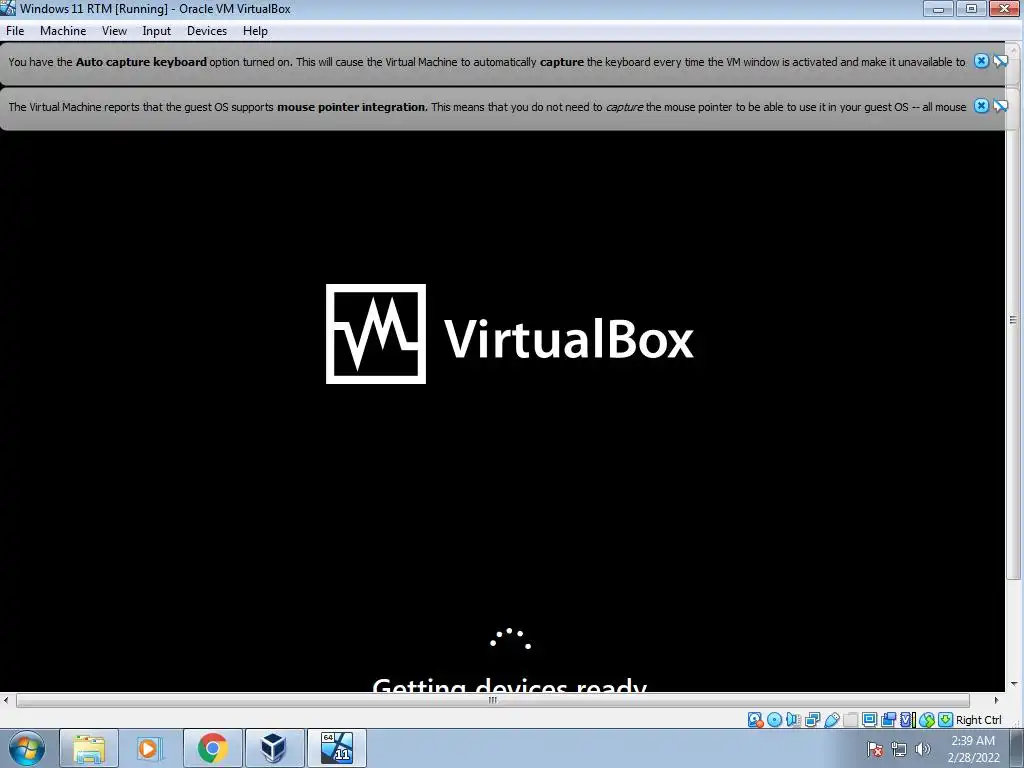Suppress future Auto capture keyboard messages
Viewport: 1024px width, 768px height.
(1000, 61)
